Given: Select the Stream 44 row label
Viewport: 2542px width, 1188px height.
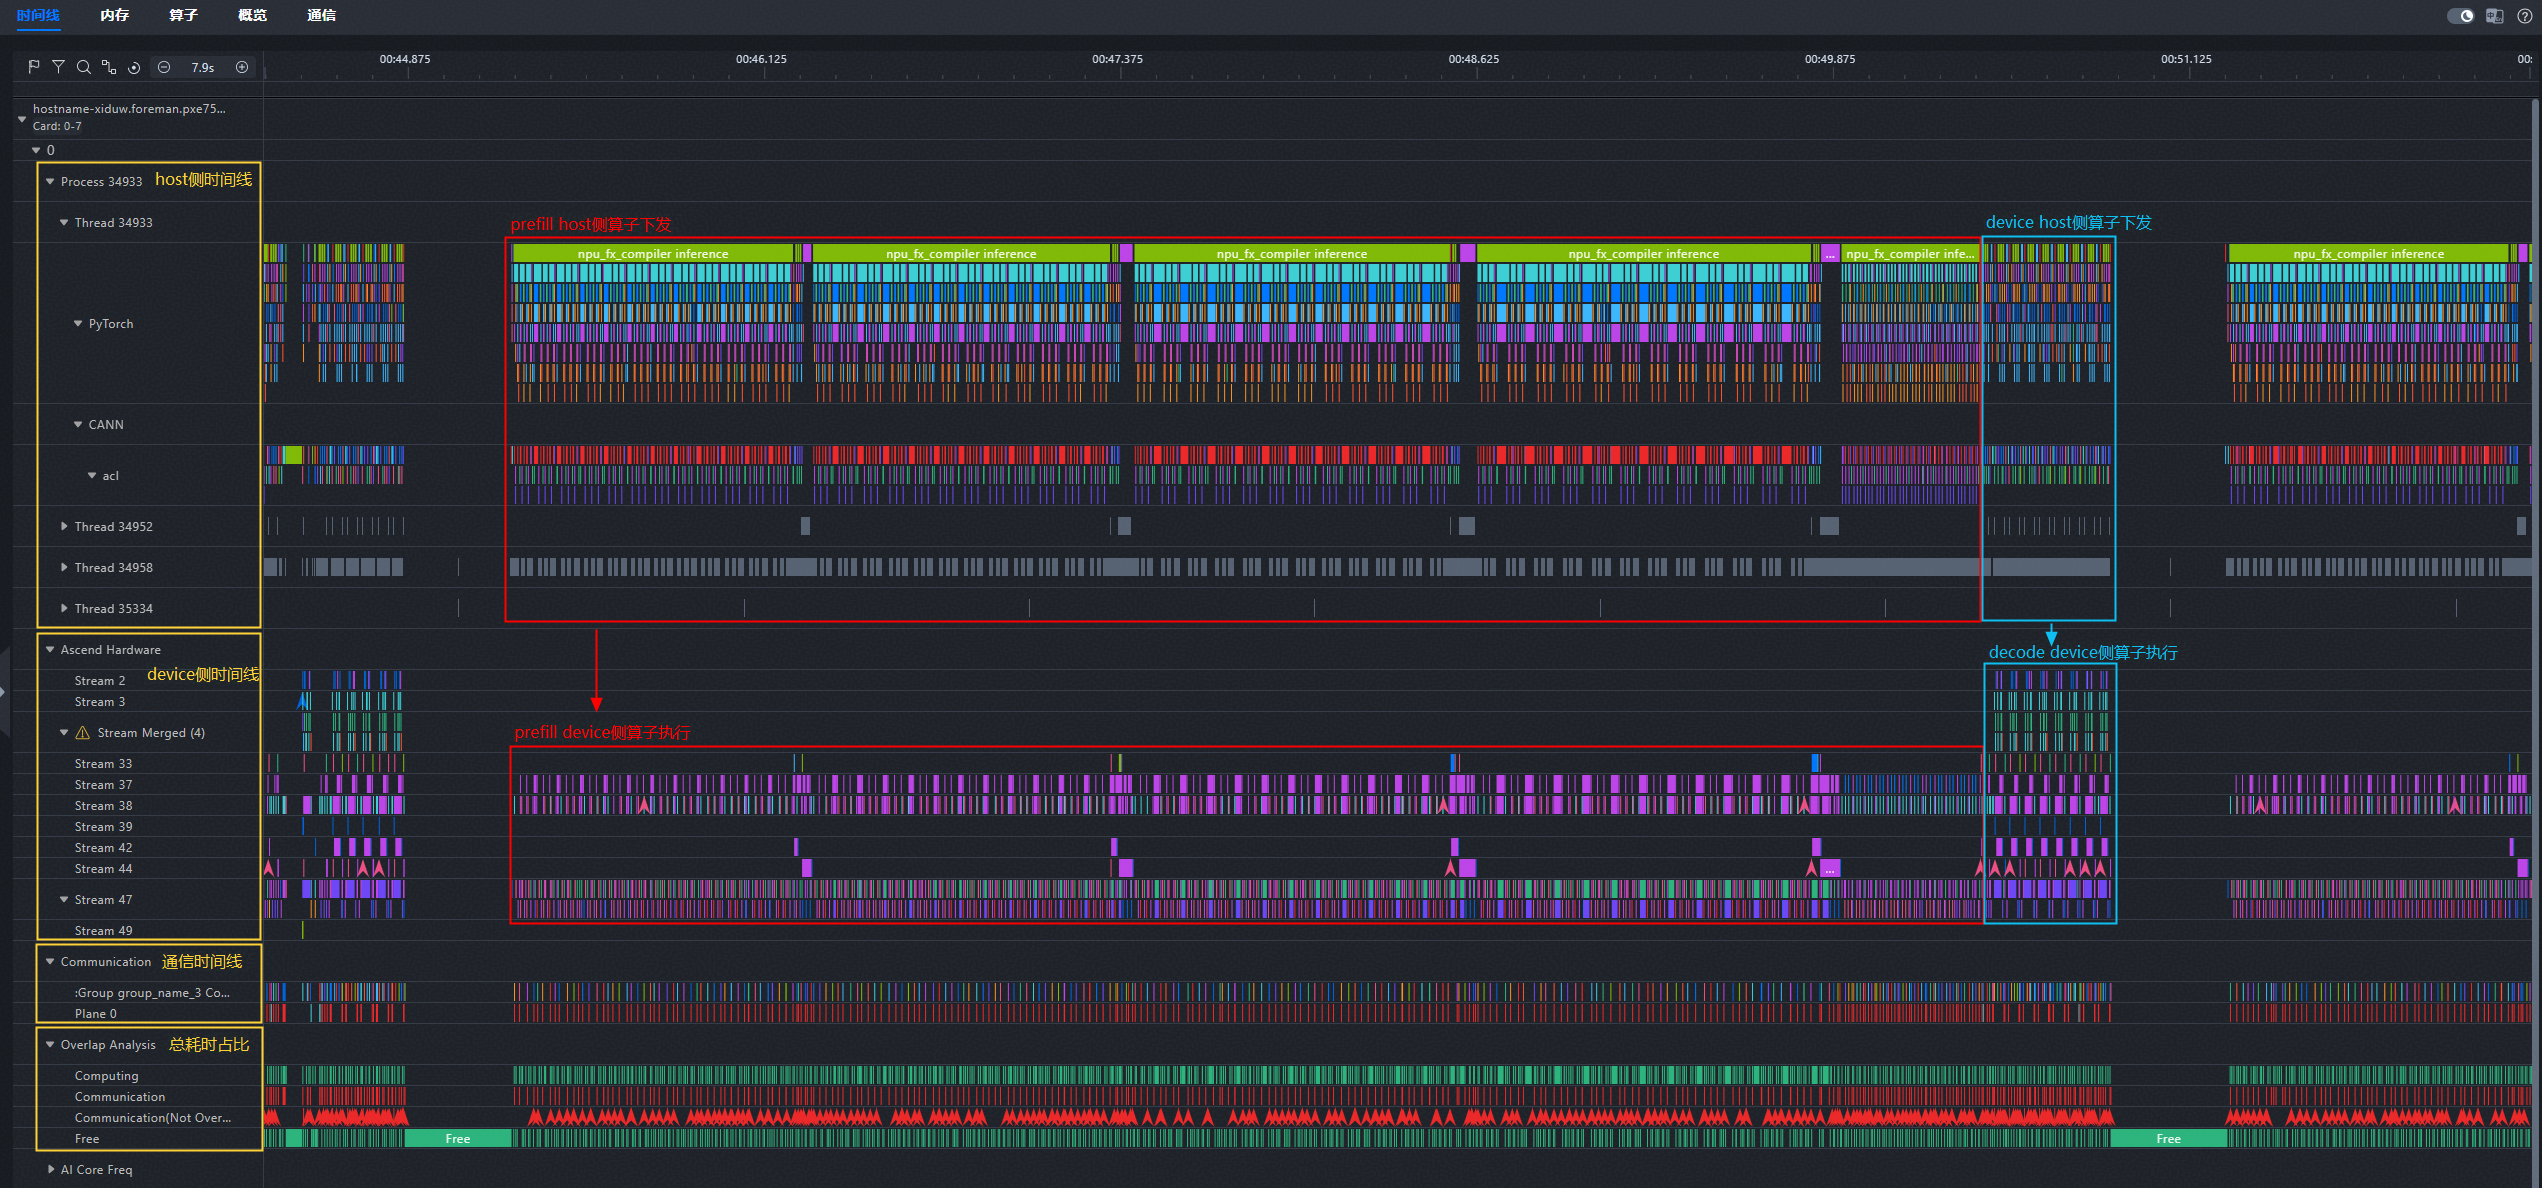Looking at the screenshot, I should tap(103, 869).
